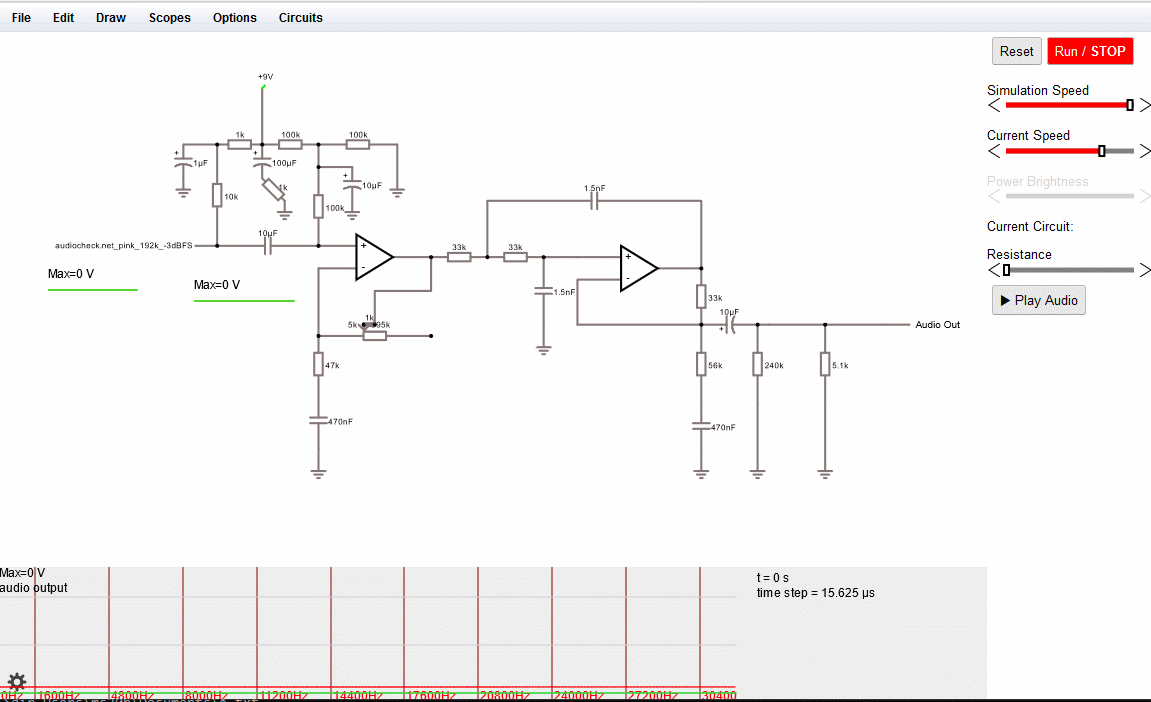Select the 470nF capacitor under 47k
This screenshot has width=1151, height=702.
(319, 421)
